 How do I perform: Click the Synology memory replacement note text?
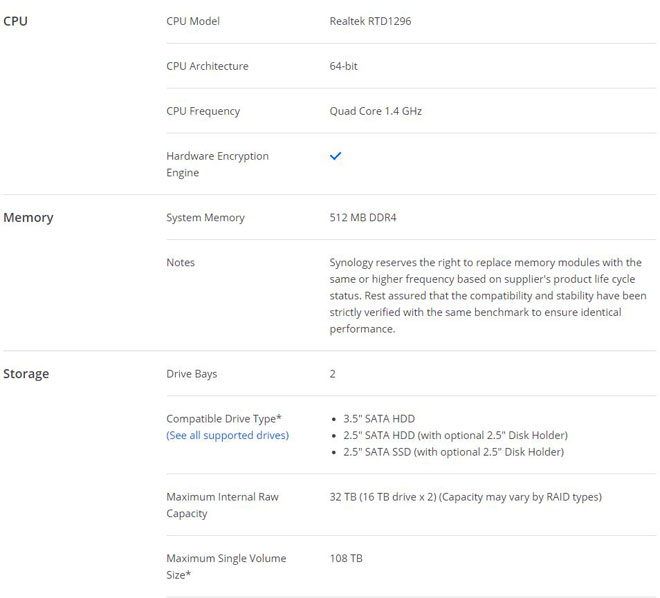click(488, 295)
